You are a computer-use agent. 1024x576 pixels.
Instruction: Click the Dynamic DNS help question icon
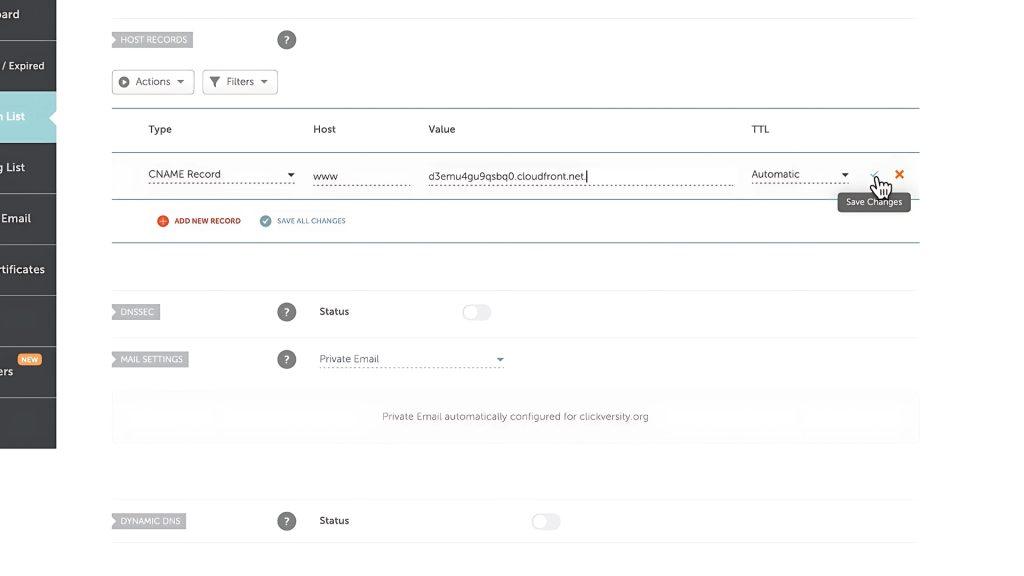coord(286,521)
